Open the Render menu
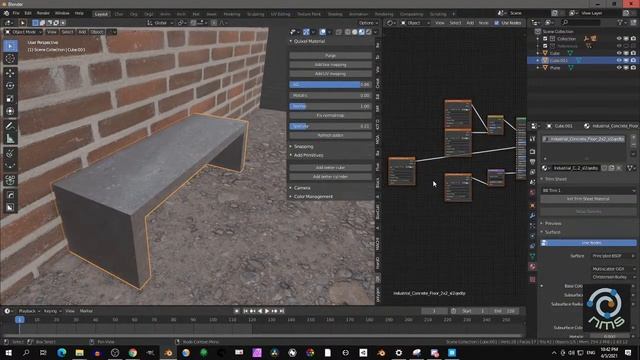The width and height of the screenshot is (640, 360). [x=43, y=13]
